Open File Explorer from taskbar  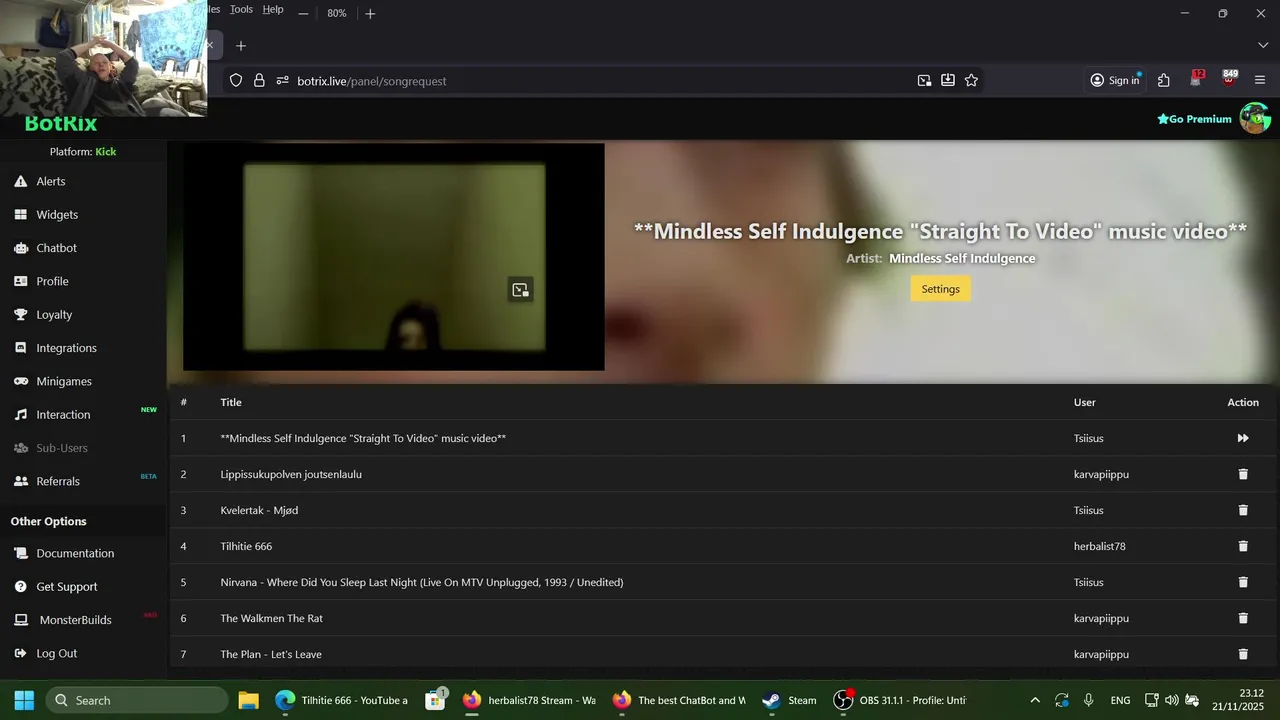click(x=248, y=700)
